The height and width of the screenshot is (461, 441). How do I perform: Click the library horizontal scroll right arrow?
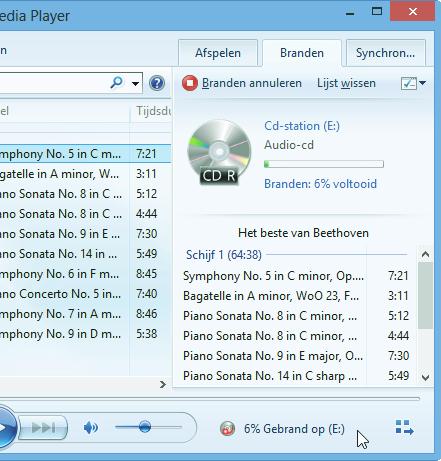(x=163, y=384)
